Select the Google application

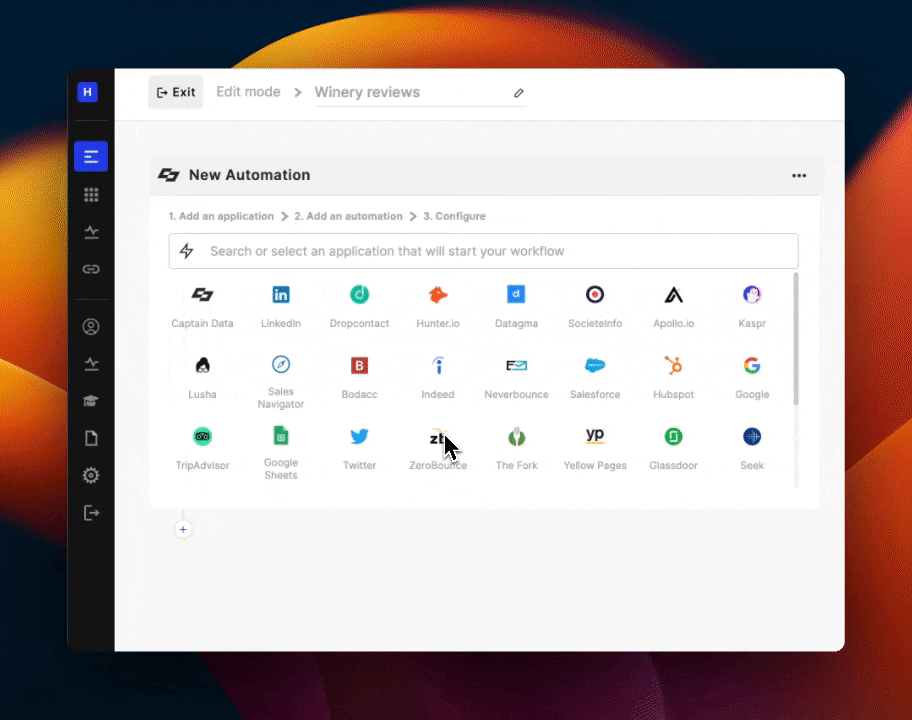752,378
